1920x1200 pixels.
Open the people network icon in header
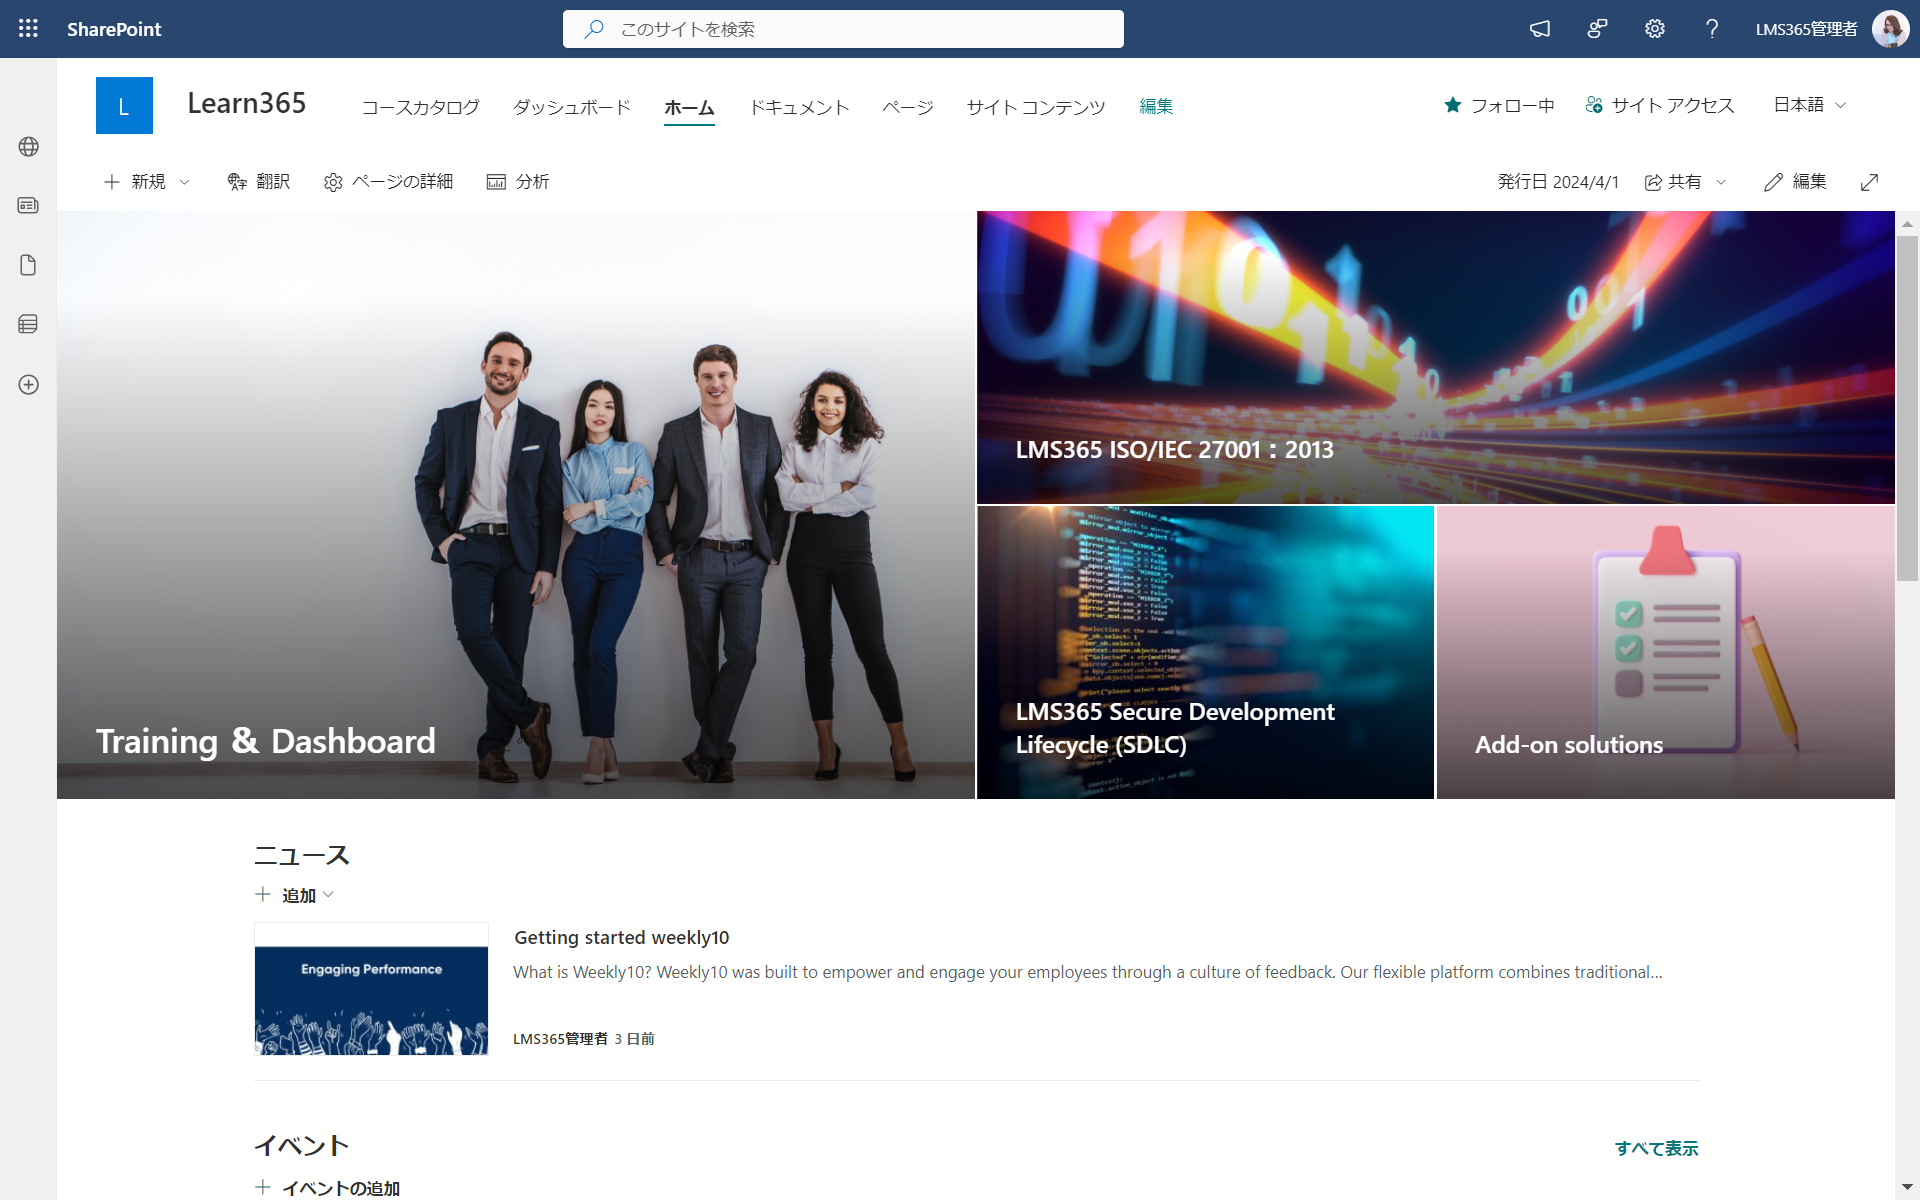[1597, 29]
